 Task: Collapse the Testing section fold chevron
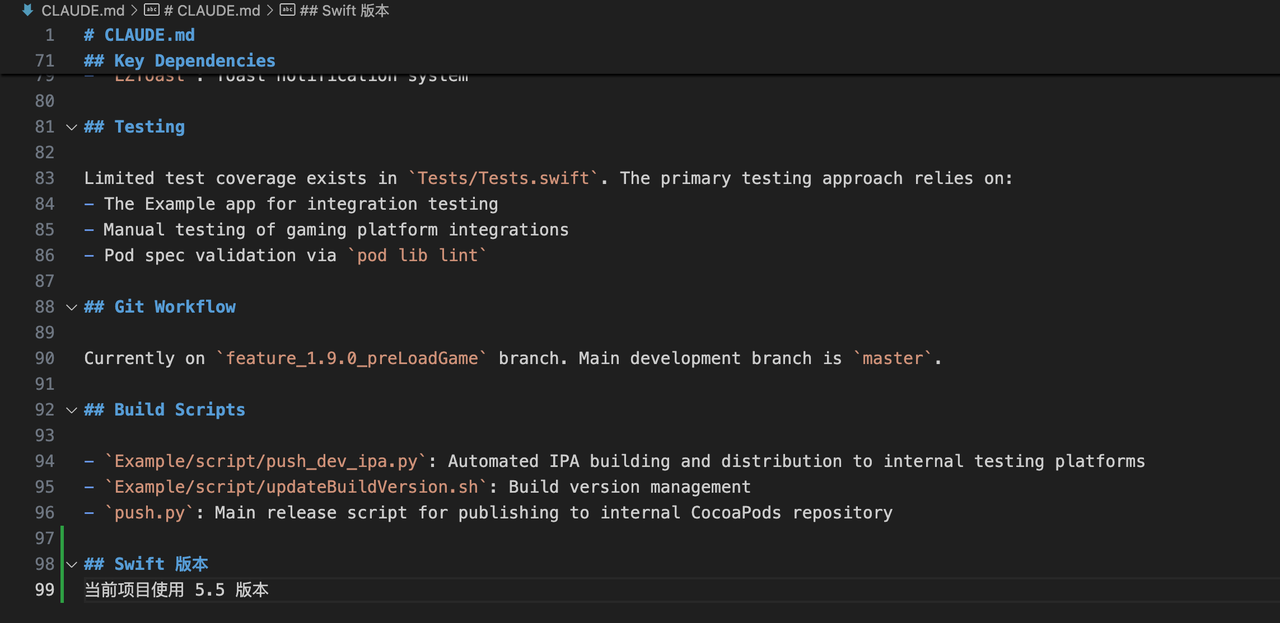coord(71,127)
